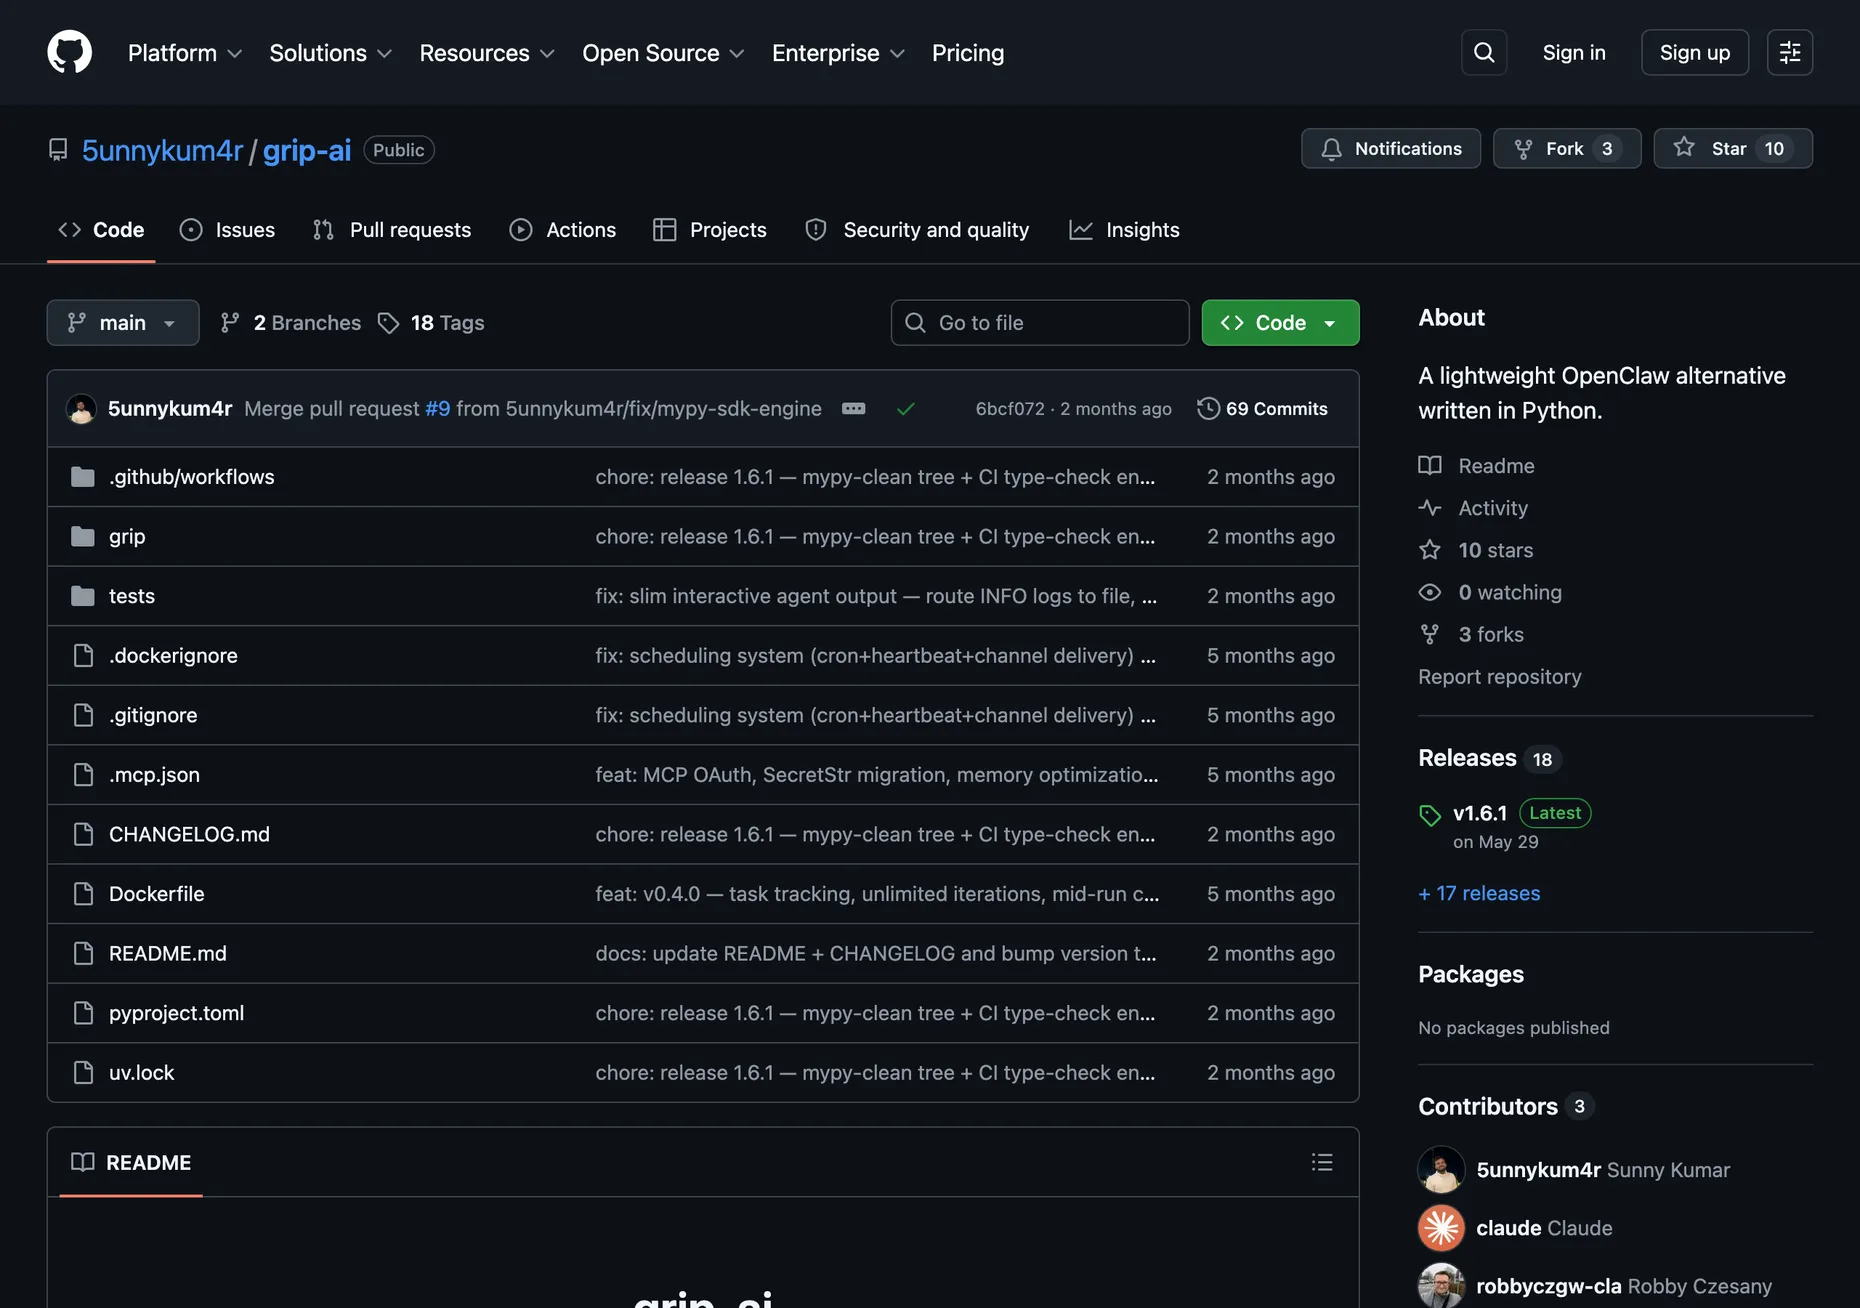Screen dimensions: 1860x1308
Task: Open the grip folder
Action: coord(127,536)
